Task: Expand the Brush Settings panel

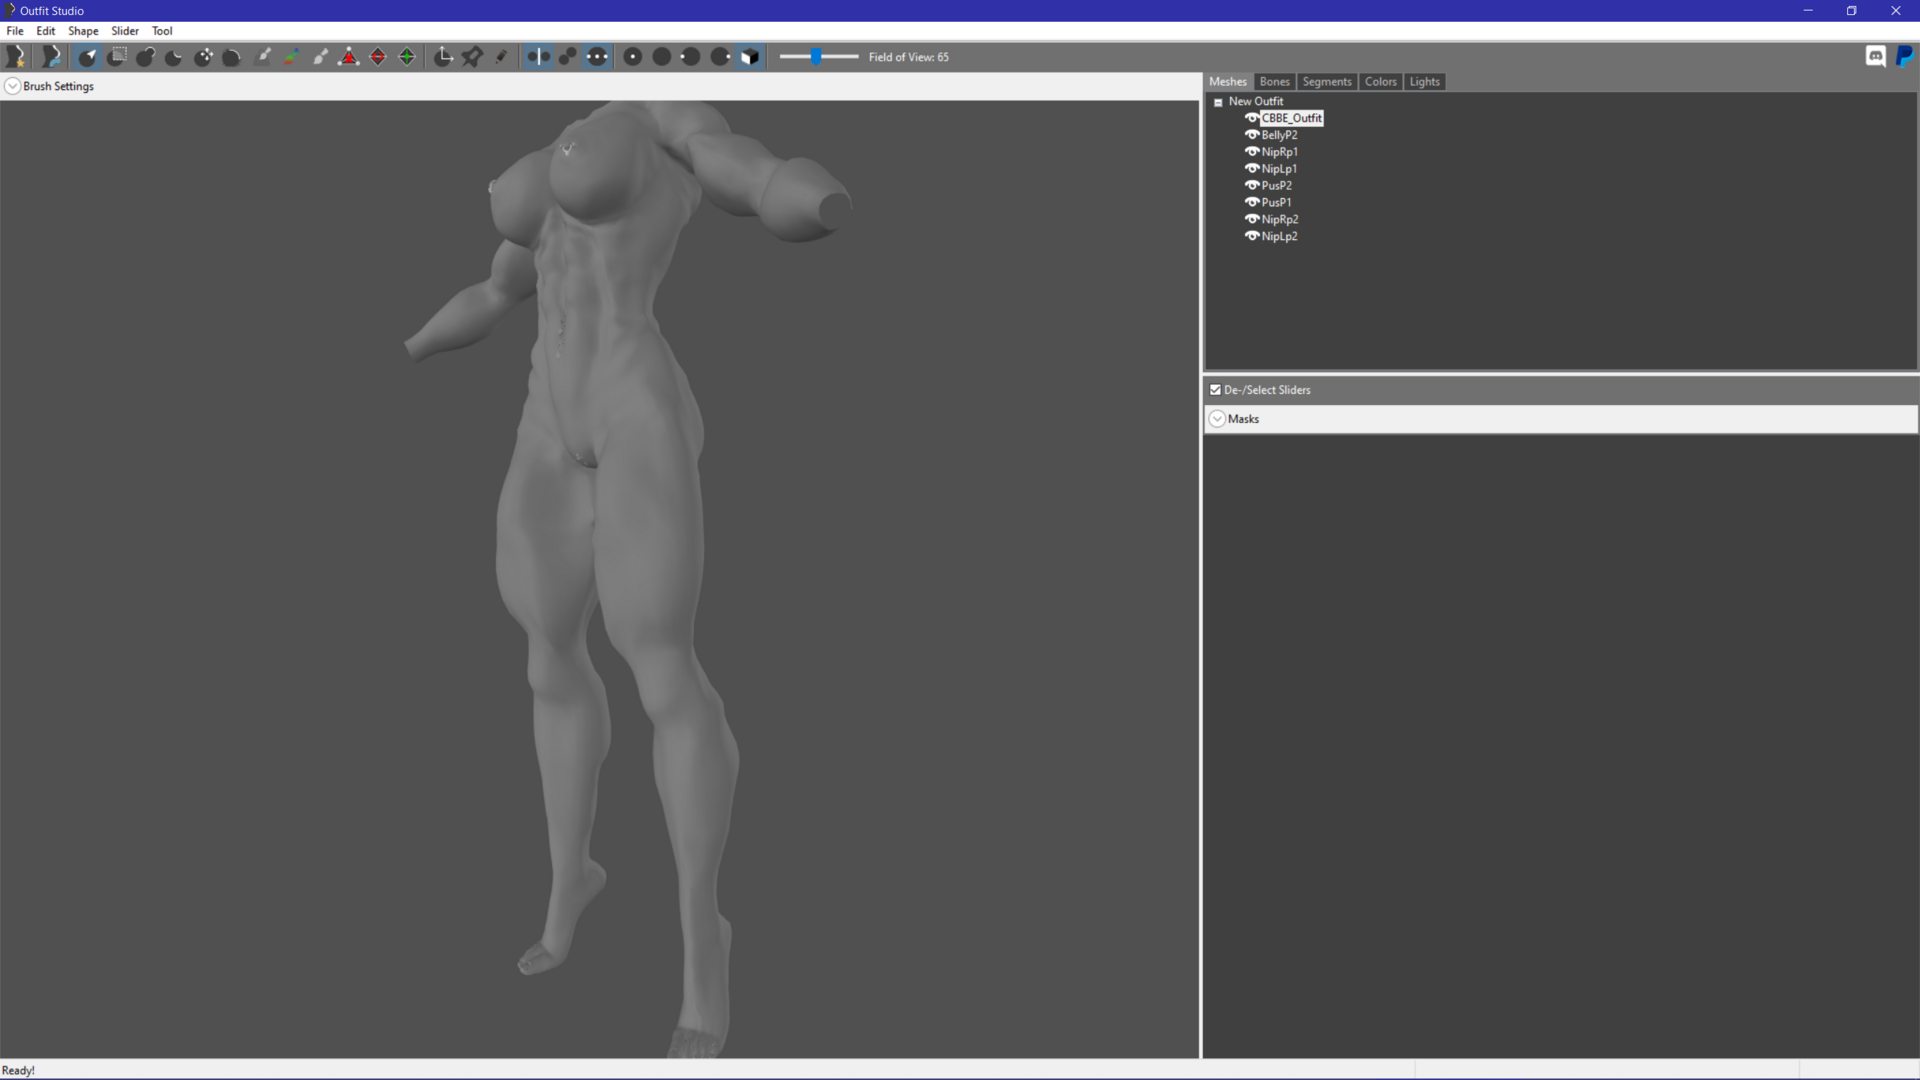Action: point(13,86)
